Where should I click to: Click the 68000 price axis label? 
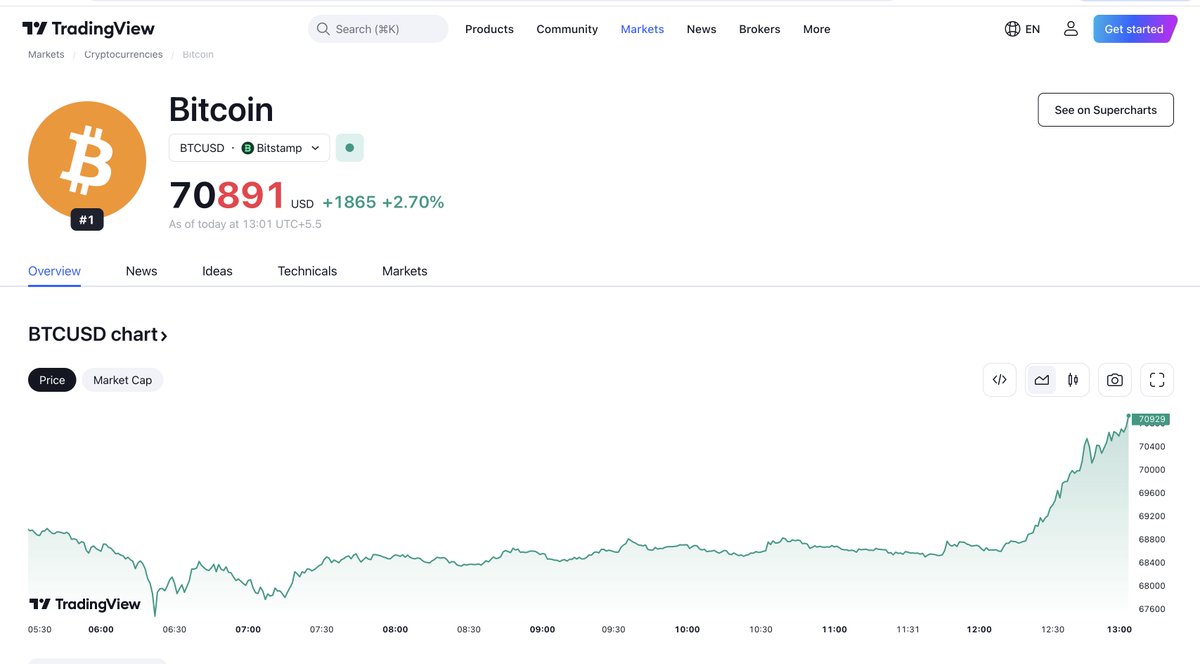[x=1152, y=586]
